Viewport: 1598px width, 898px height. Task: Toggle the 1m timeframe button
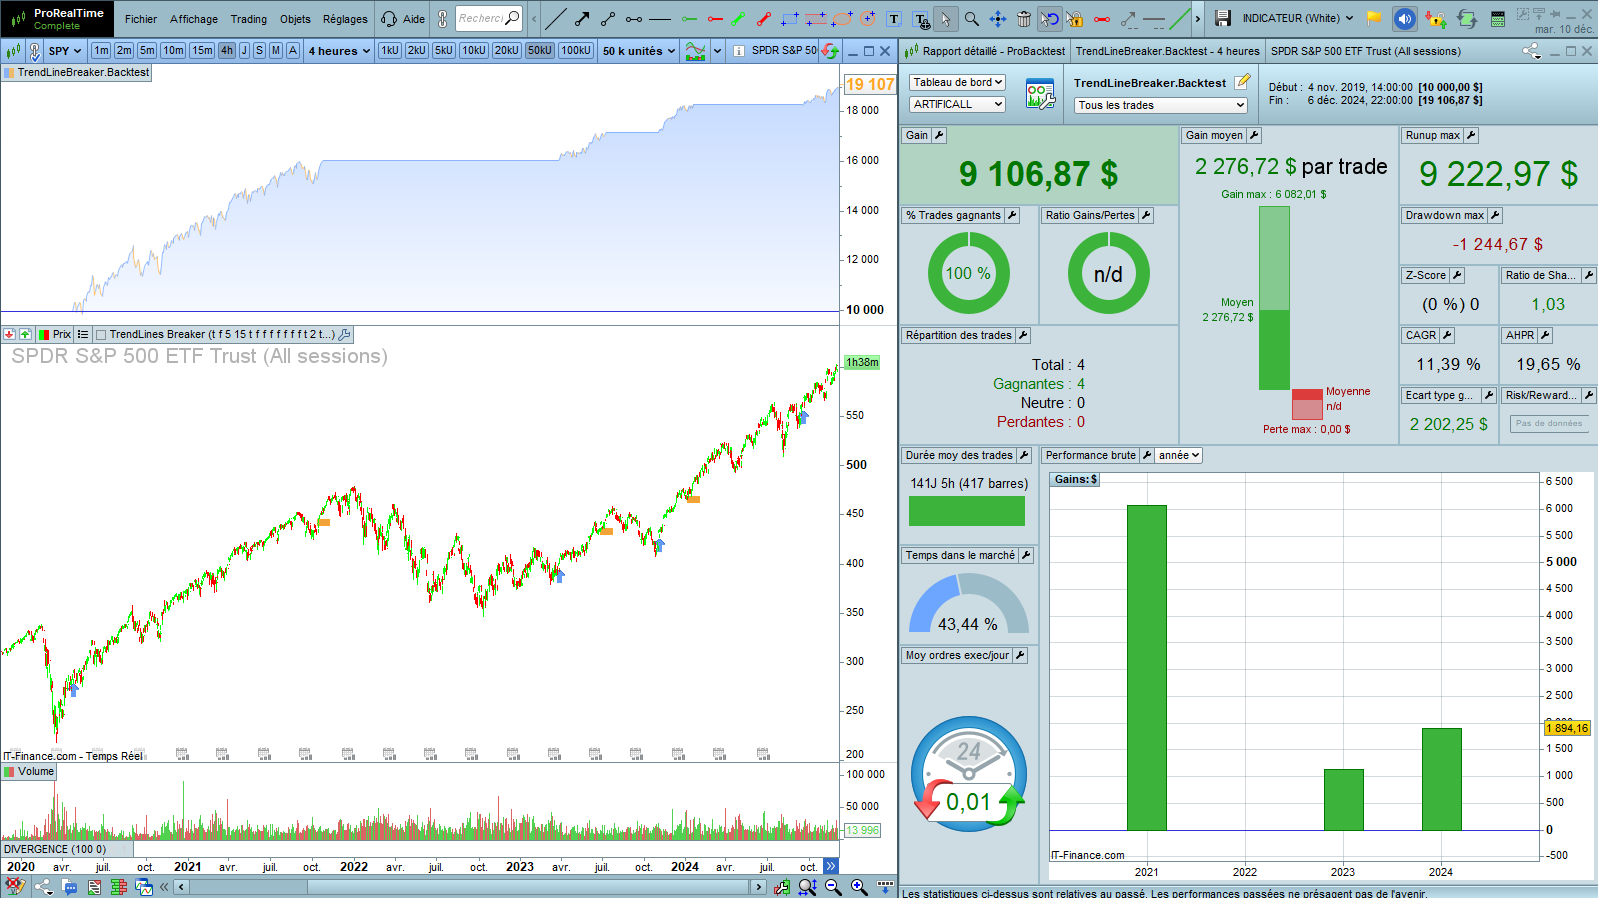(101, 50)
